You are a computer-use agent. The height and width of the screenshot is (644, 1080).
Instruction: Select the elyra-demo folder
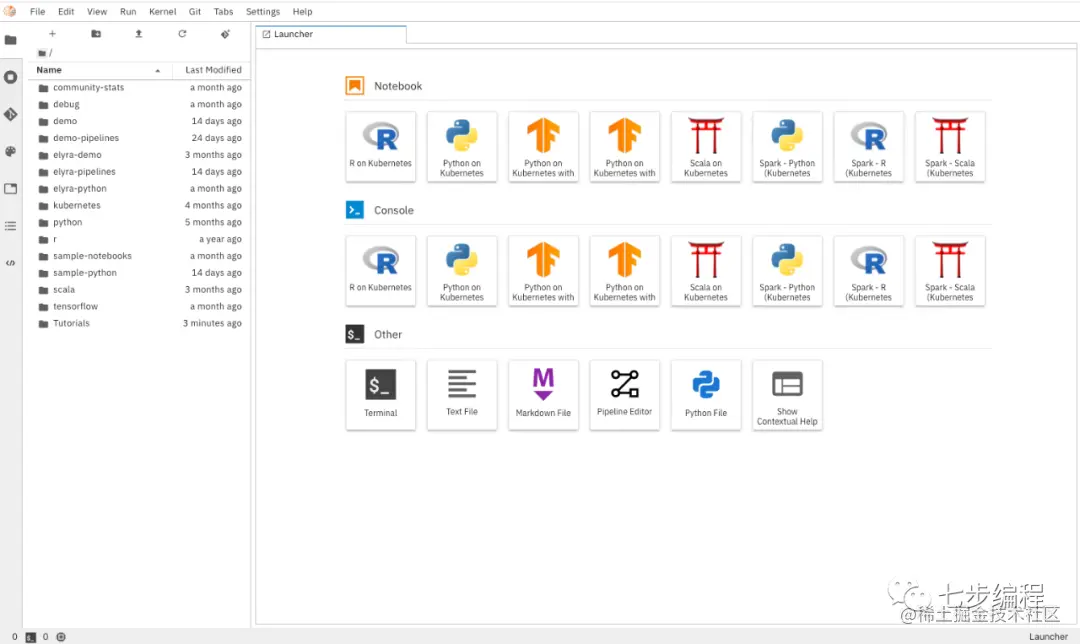point(138,155)
